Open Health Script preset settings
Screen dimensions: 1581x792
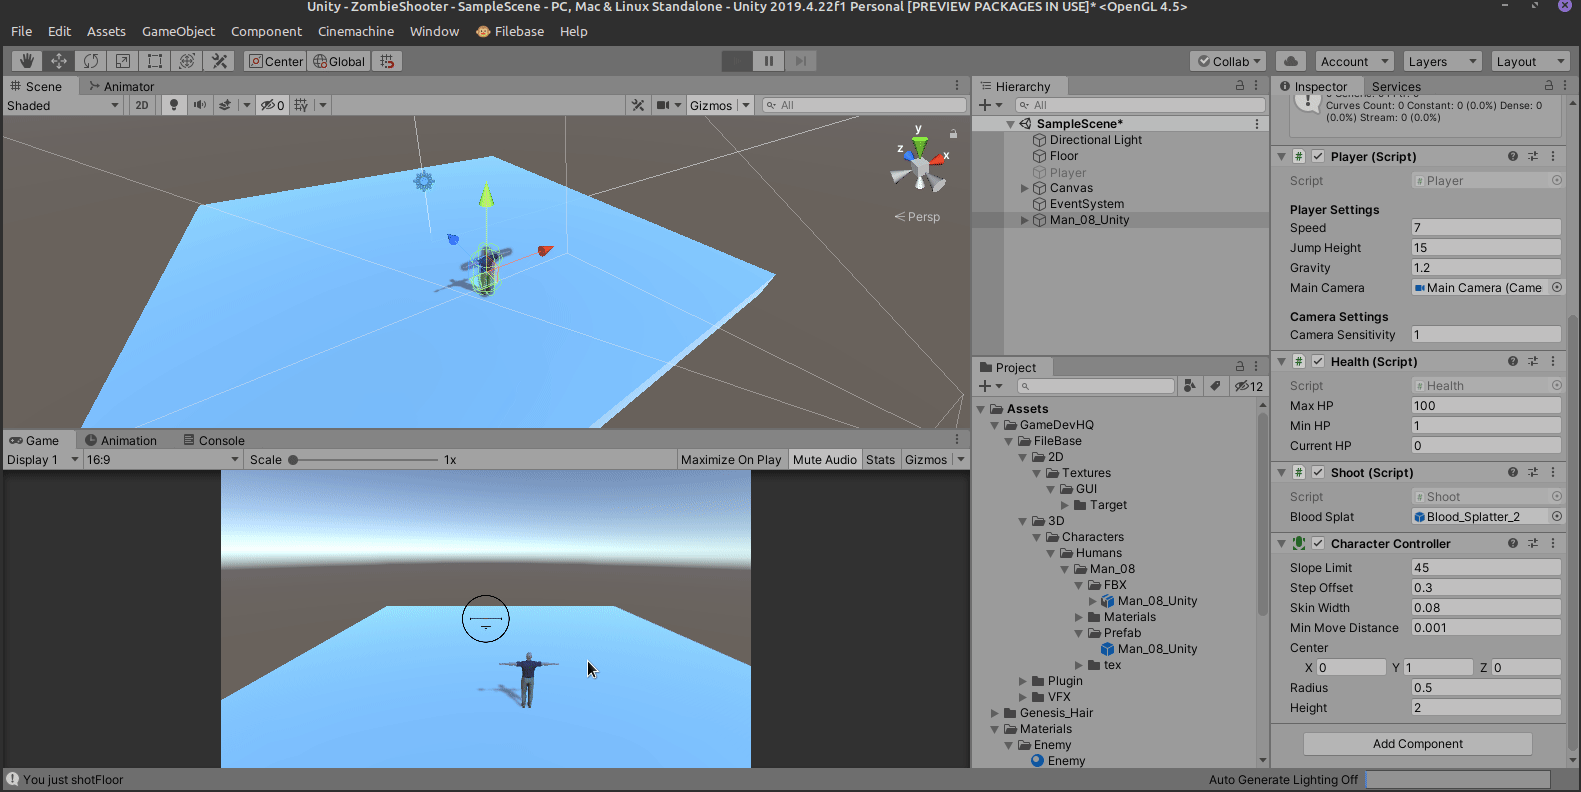(1533, 362)
